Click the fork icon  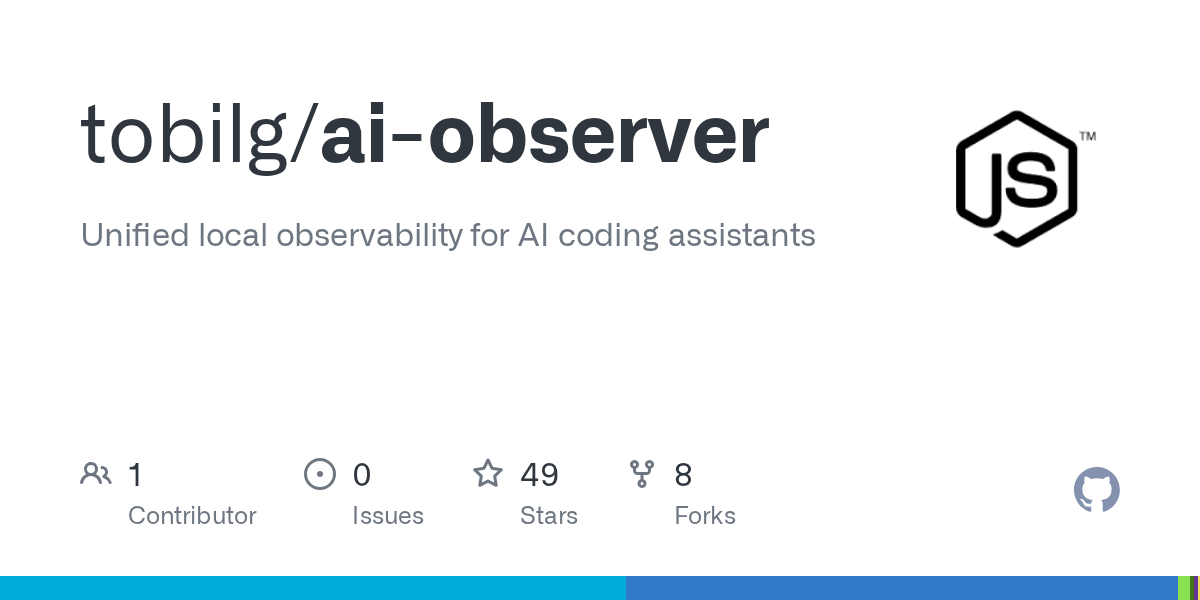click(642, 474)
